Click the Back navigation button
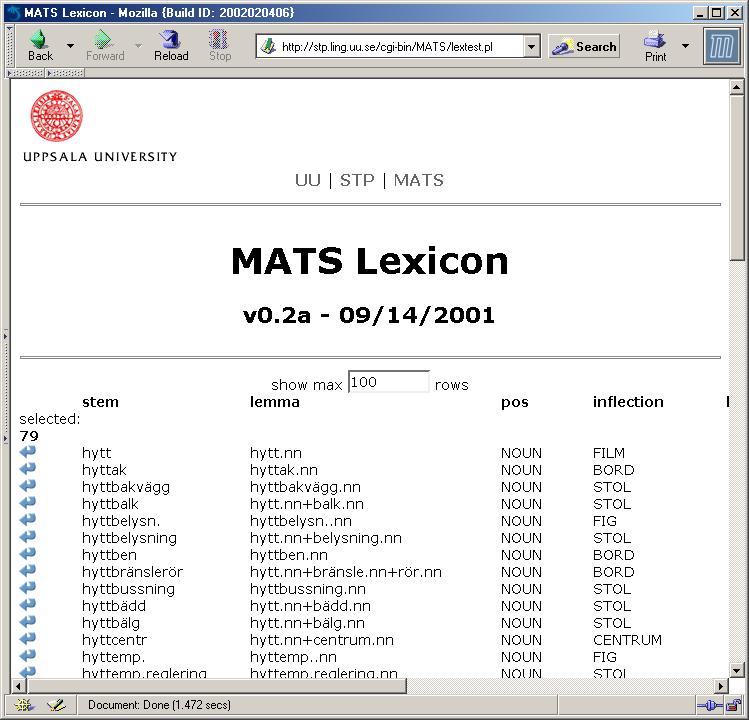 click(x=40, y=46)
